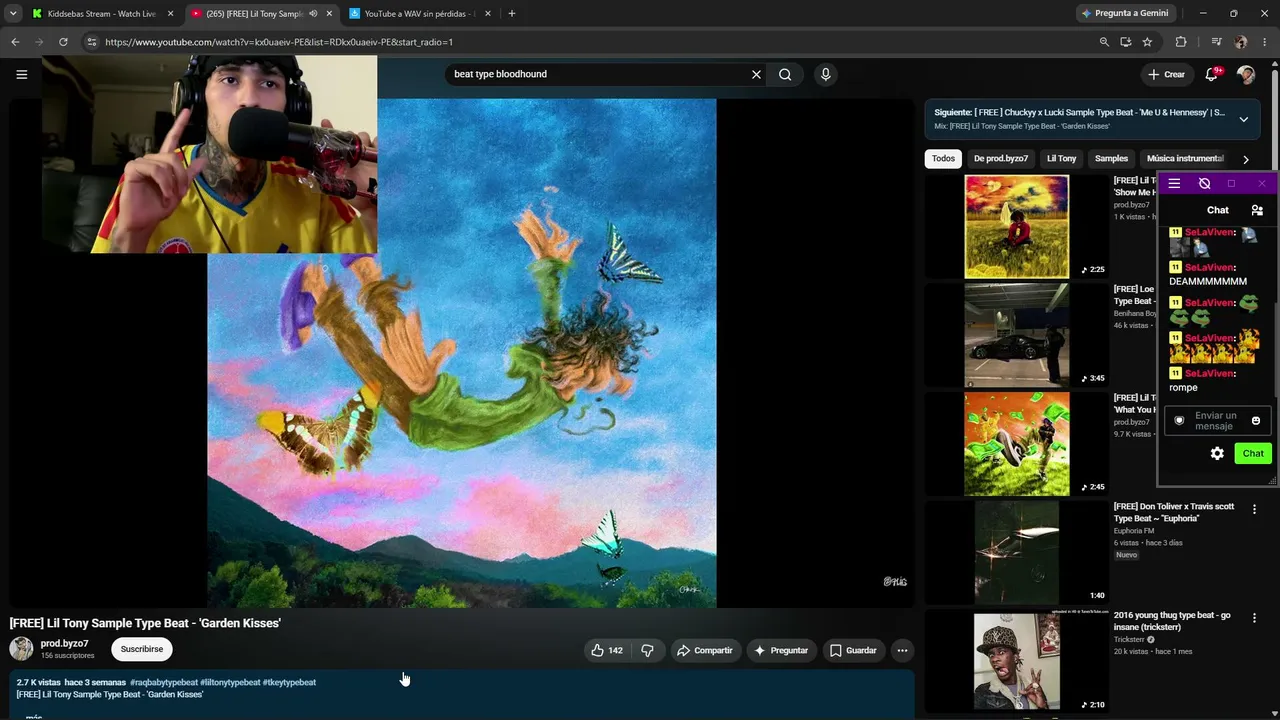Open the YouTube account avatar menu
Screen dimensions: 1280x720
pos(1245,74)
